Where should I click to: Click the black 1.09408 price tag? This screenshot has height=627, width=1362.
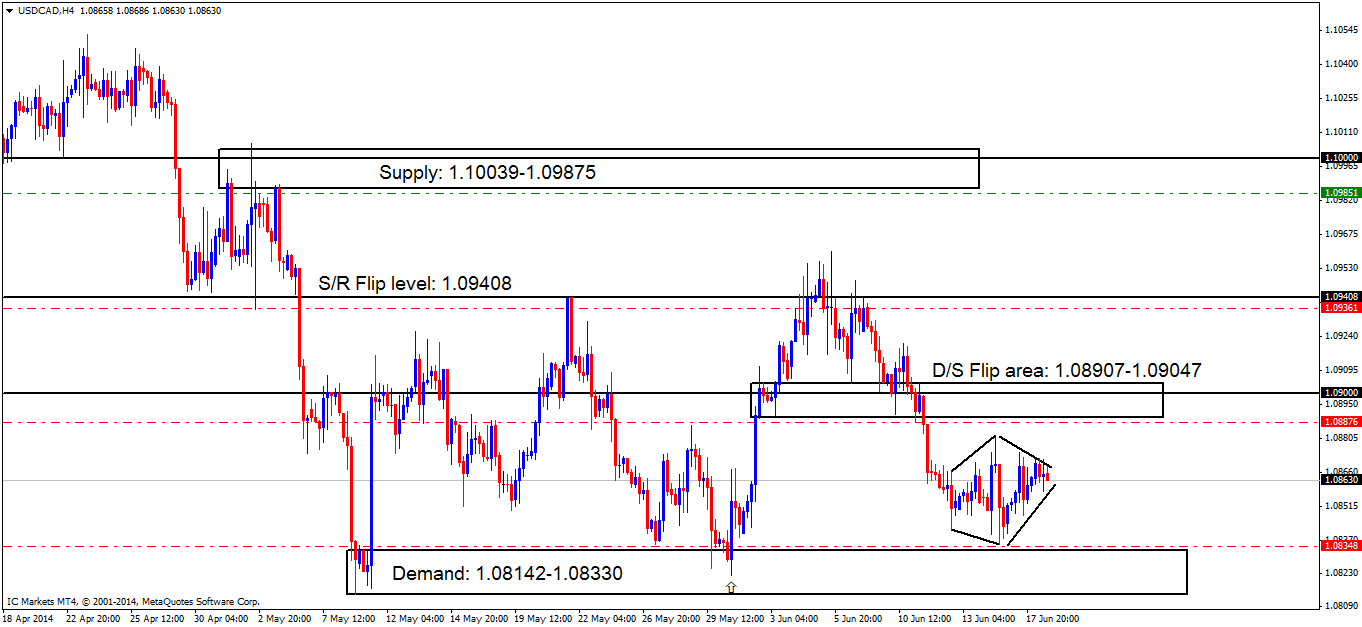[1340, 297]
